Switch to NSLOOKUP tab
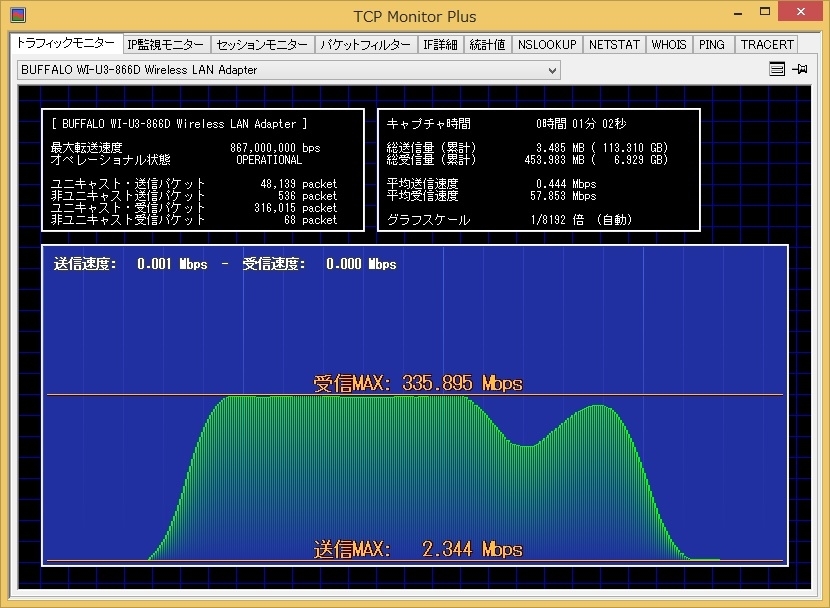Screen dimensions: 830x608 click(547, 45)
